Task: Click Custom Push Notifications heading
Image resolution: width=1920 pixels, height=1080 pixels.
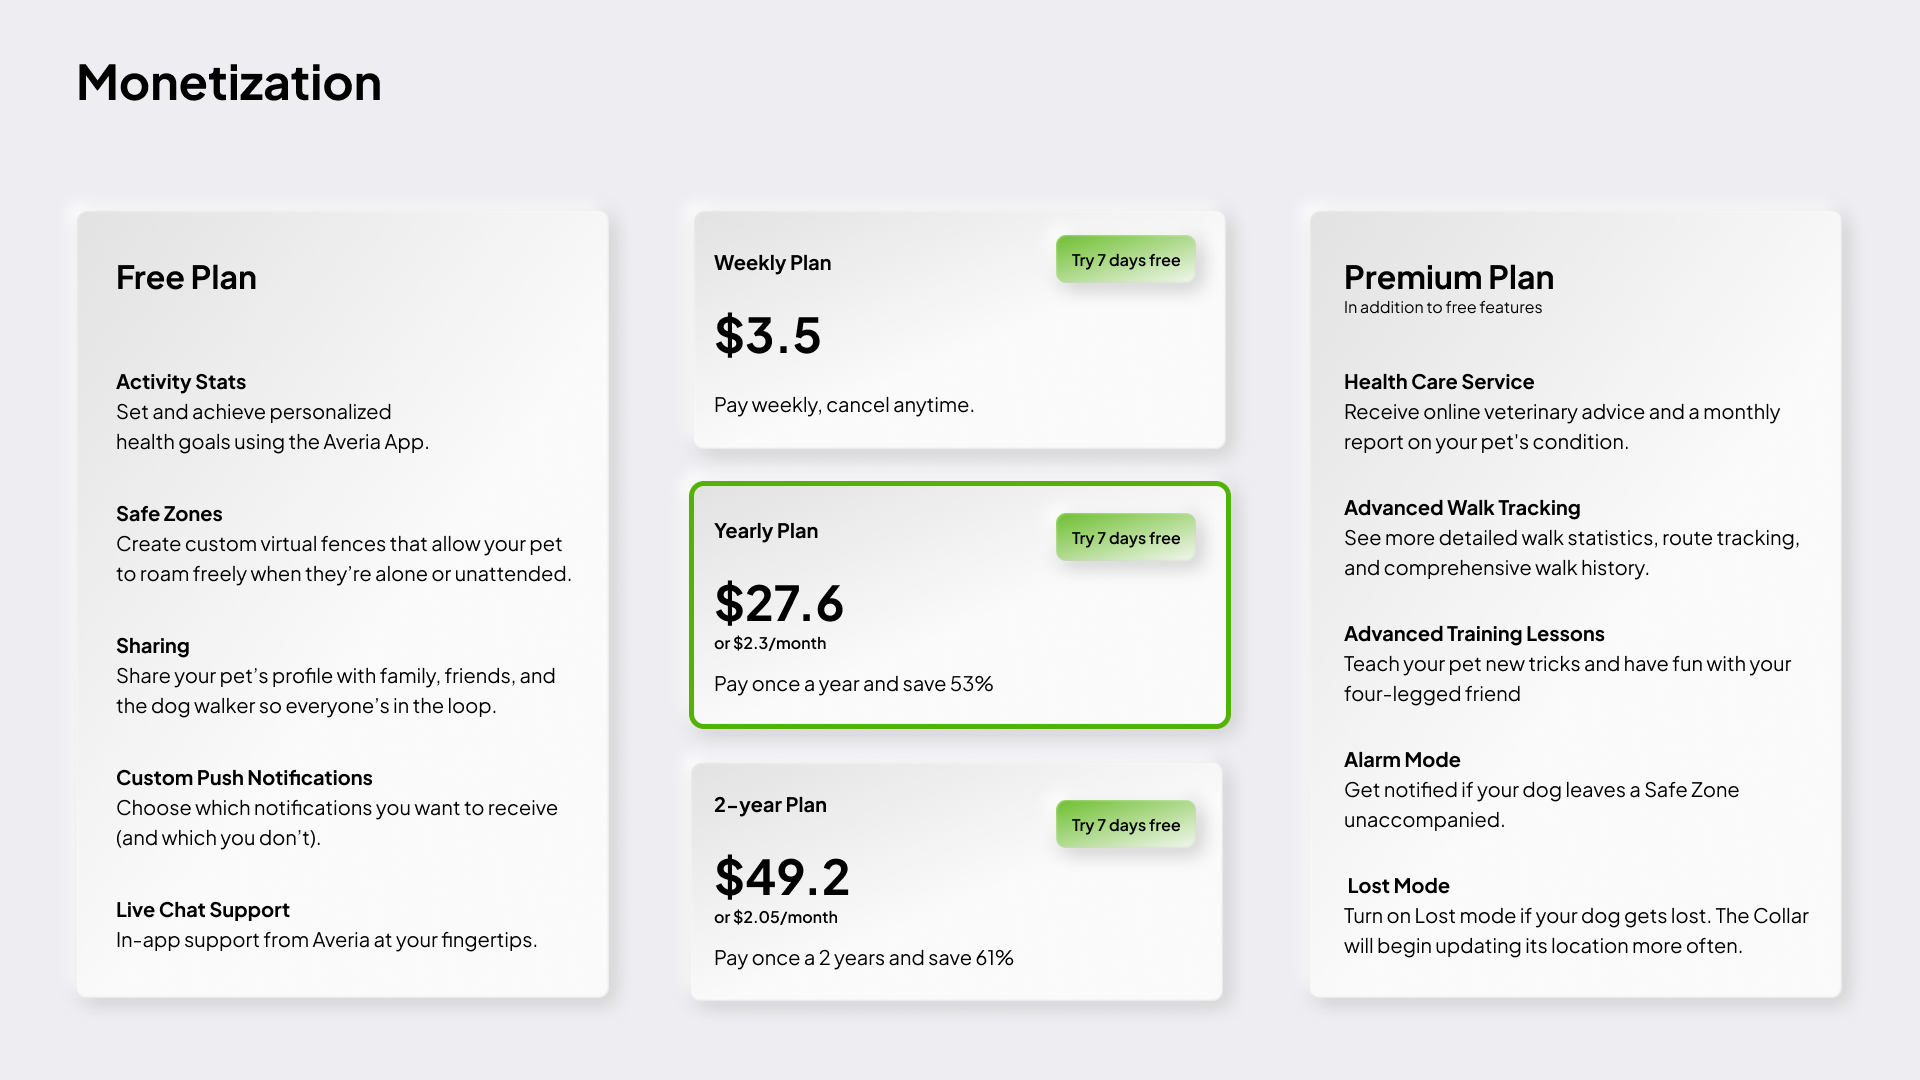Action: click(x=244, y=778)
